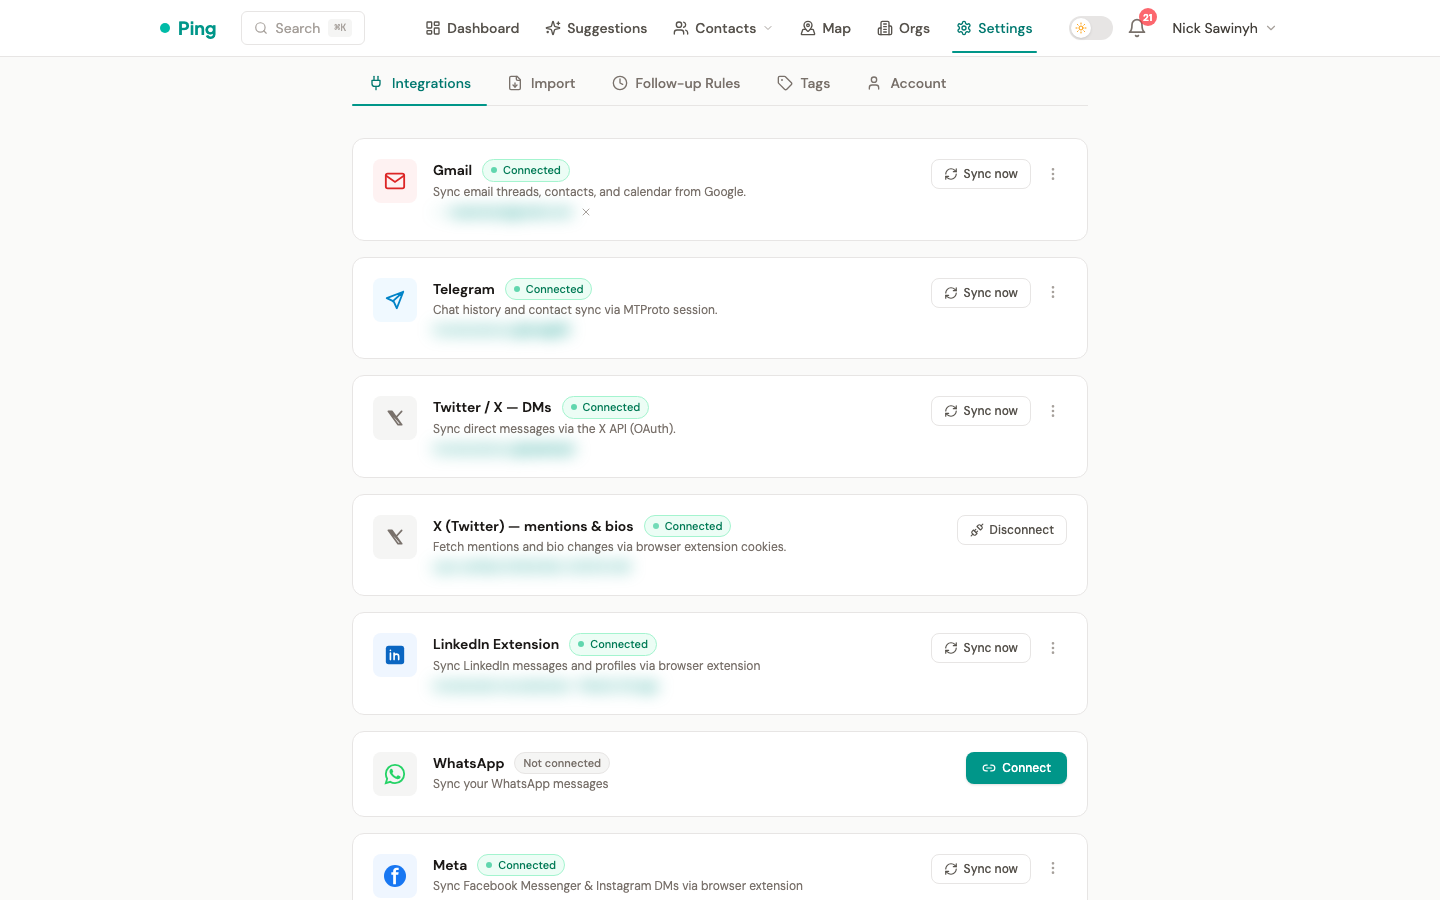The width and height of the screenshot is (1440, 900).
Task: Switch to the Integrations tab
Action: click(x=420, y=83)
